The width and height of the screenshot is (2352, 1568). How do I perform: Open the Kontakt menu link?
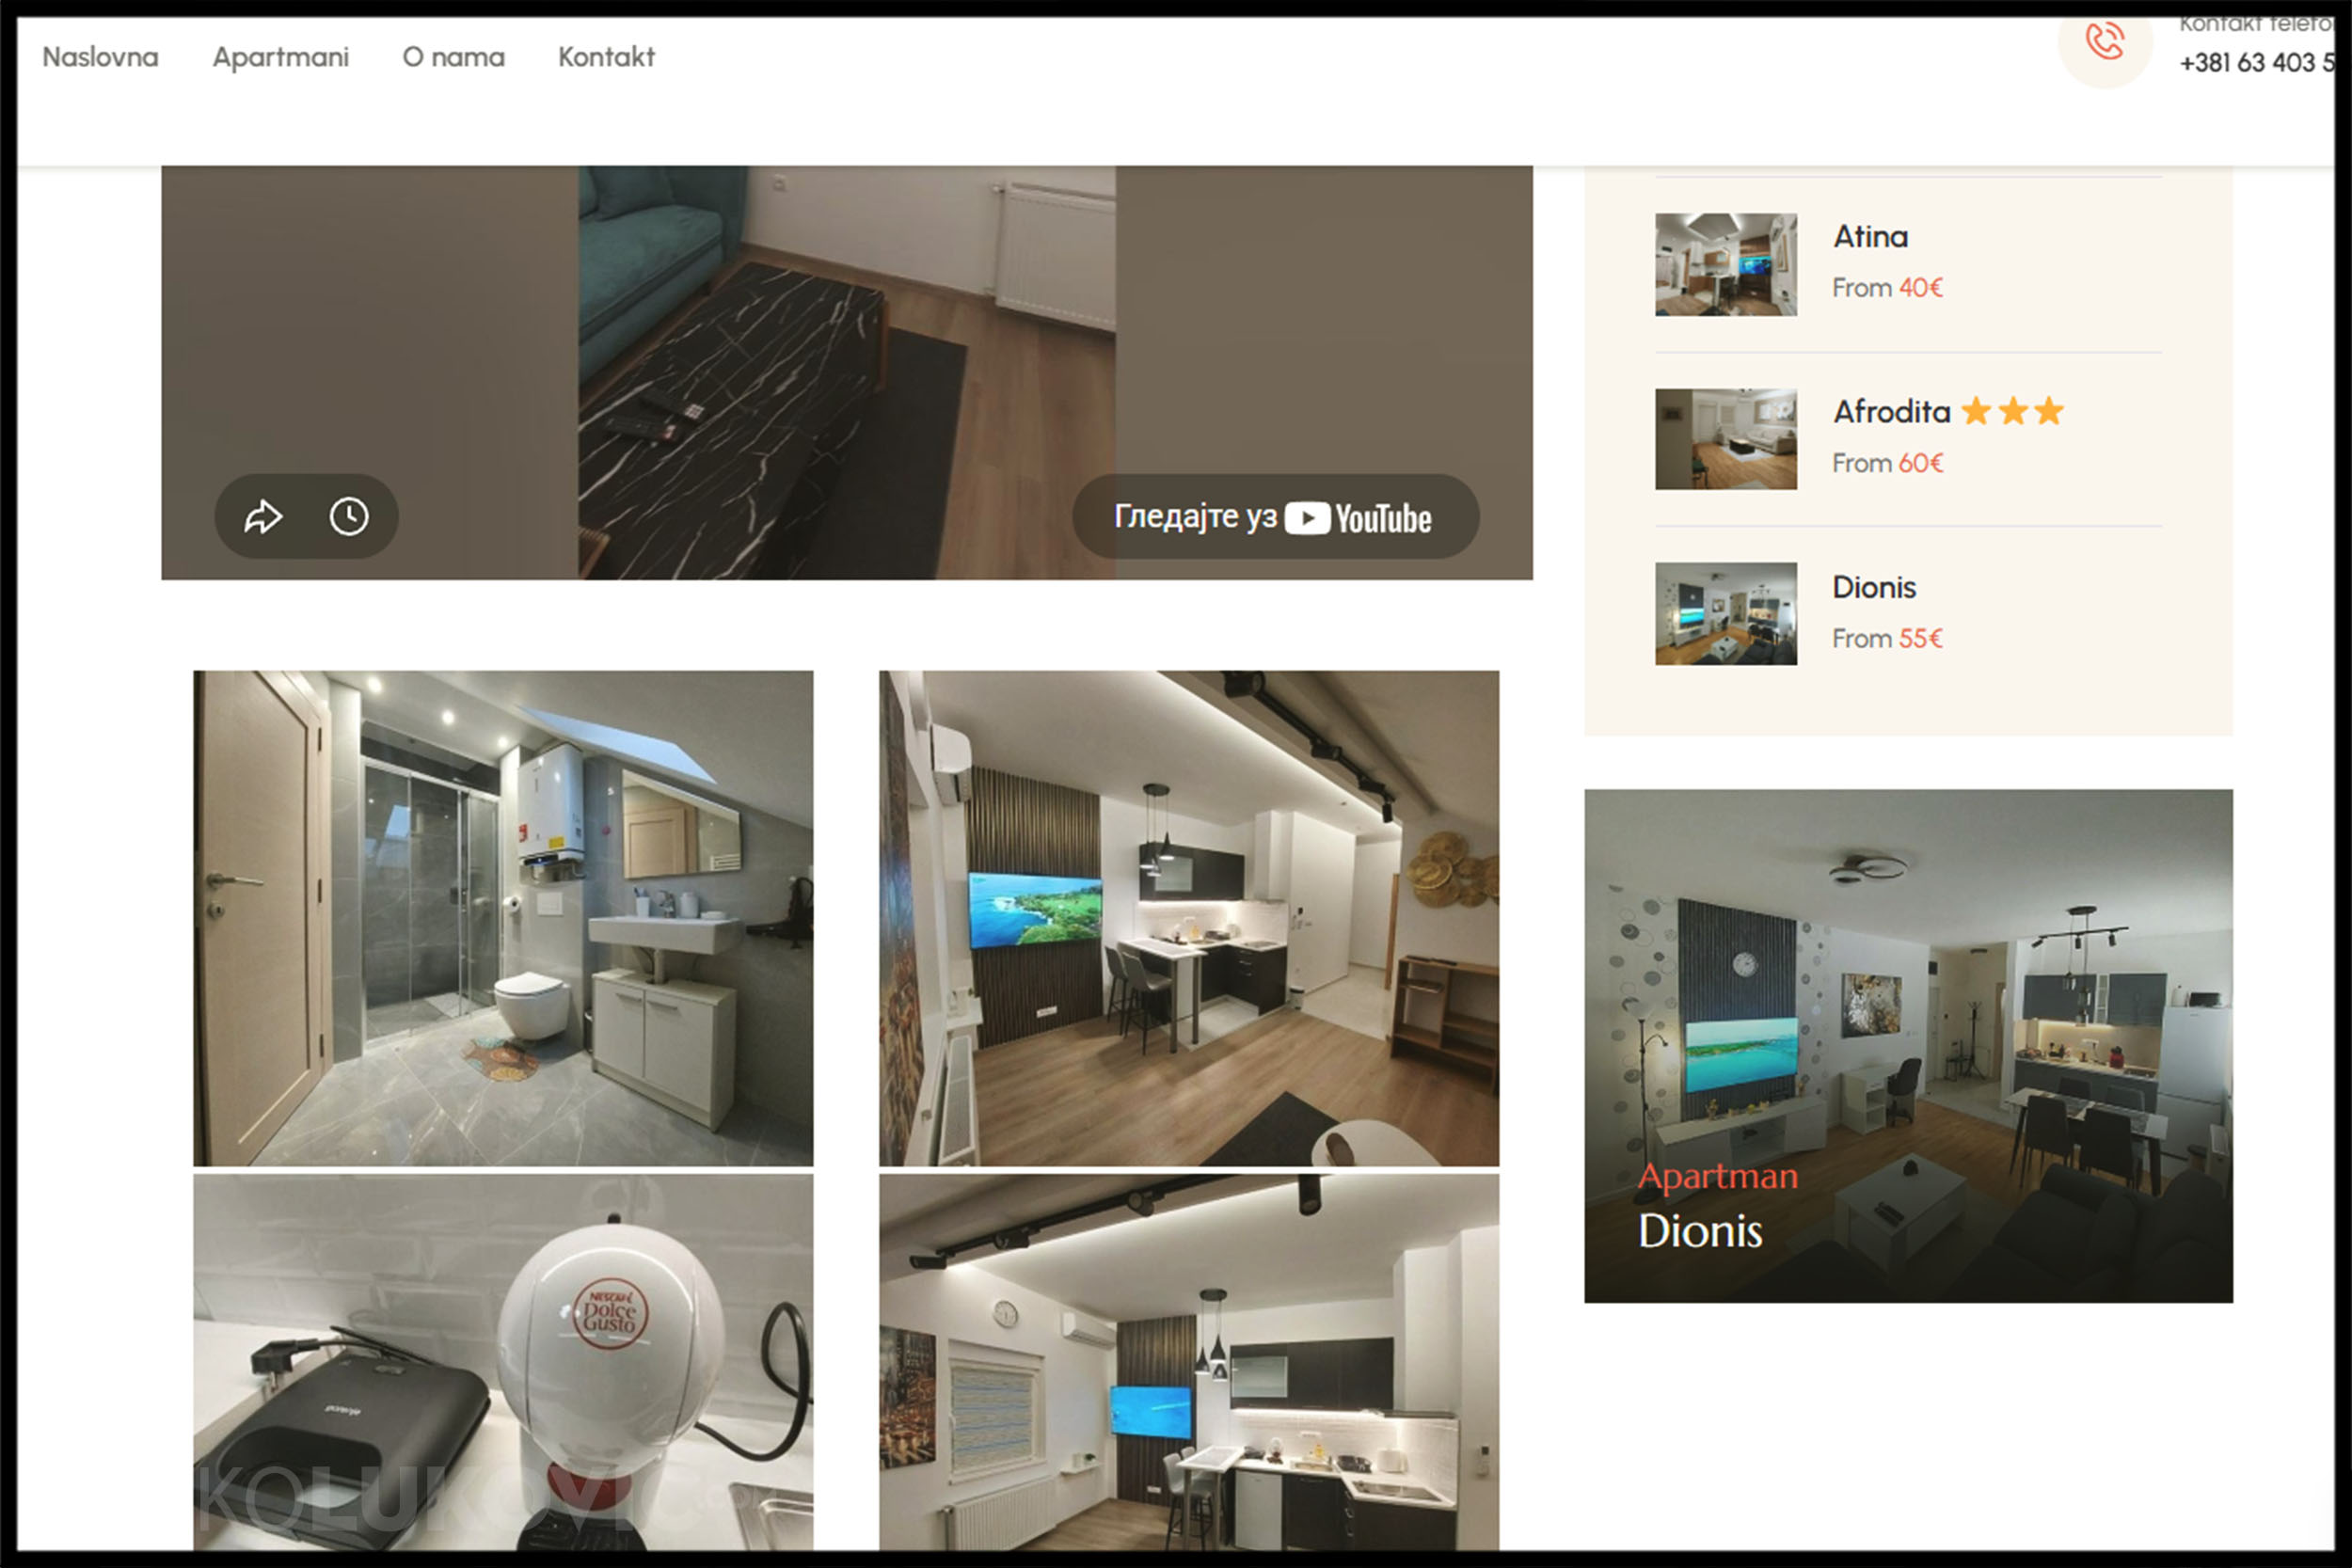tap(606, 57)
